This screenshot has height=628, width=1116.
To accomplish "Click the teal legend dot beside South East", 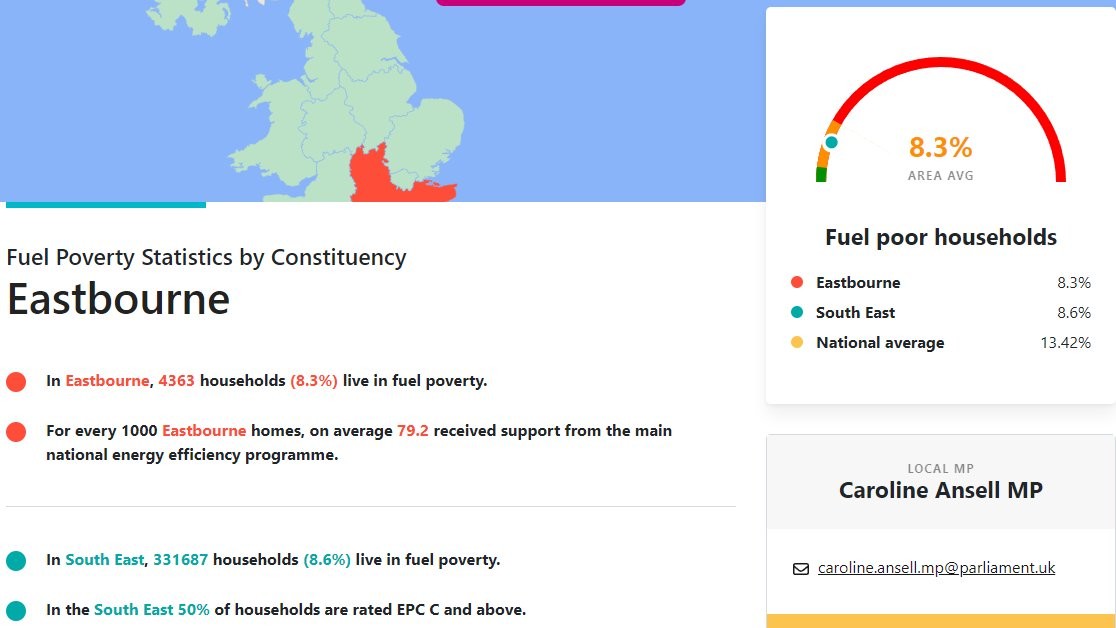I will pyautogui.click(x=797, y=313).
